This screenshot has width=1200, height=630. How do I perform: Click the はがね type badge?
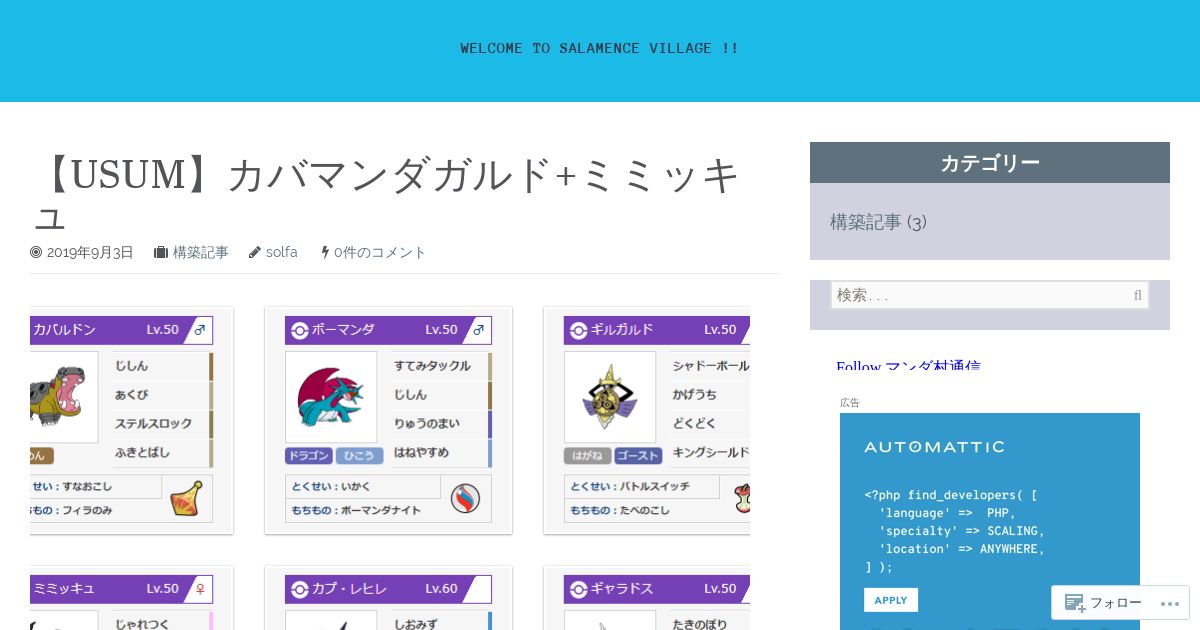tap(588, 456)
